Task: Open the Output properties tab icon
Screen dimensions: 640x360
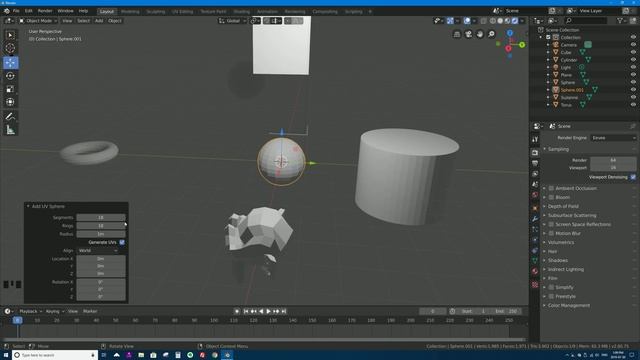Action: tap(535, 163)
